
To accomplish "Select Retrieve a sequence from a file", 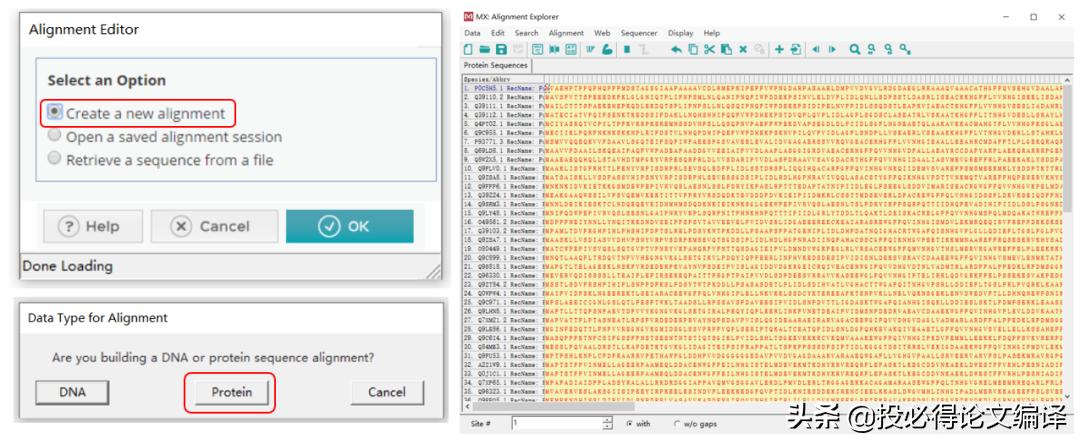I will pyautogui.click(x=54, y=159).
